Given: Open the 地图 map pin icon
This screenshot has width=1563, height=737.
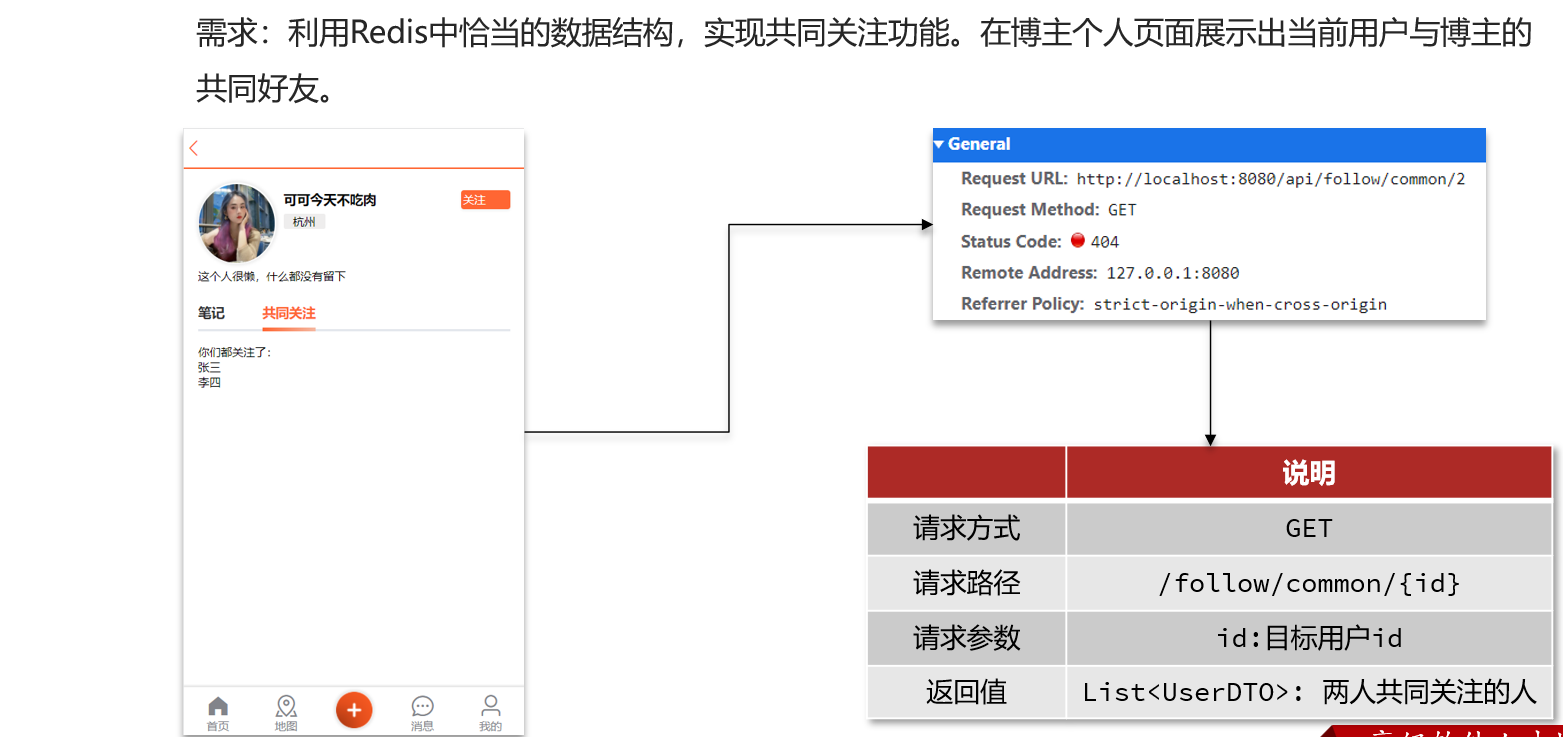Looking at the screenshot, I should [x=286, y=706].
